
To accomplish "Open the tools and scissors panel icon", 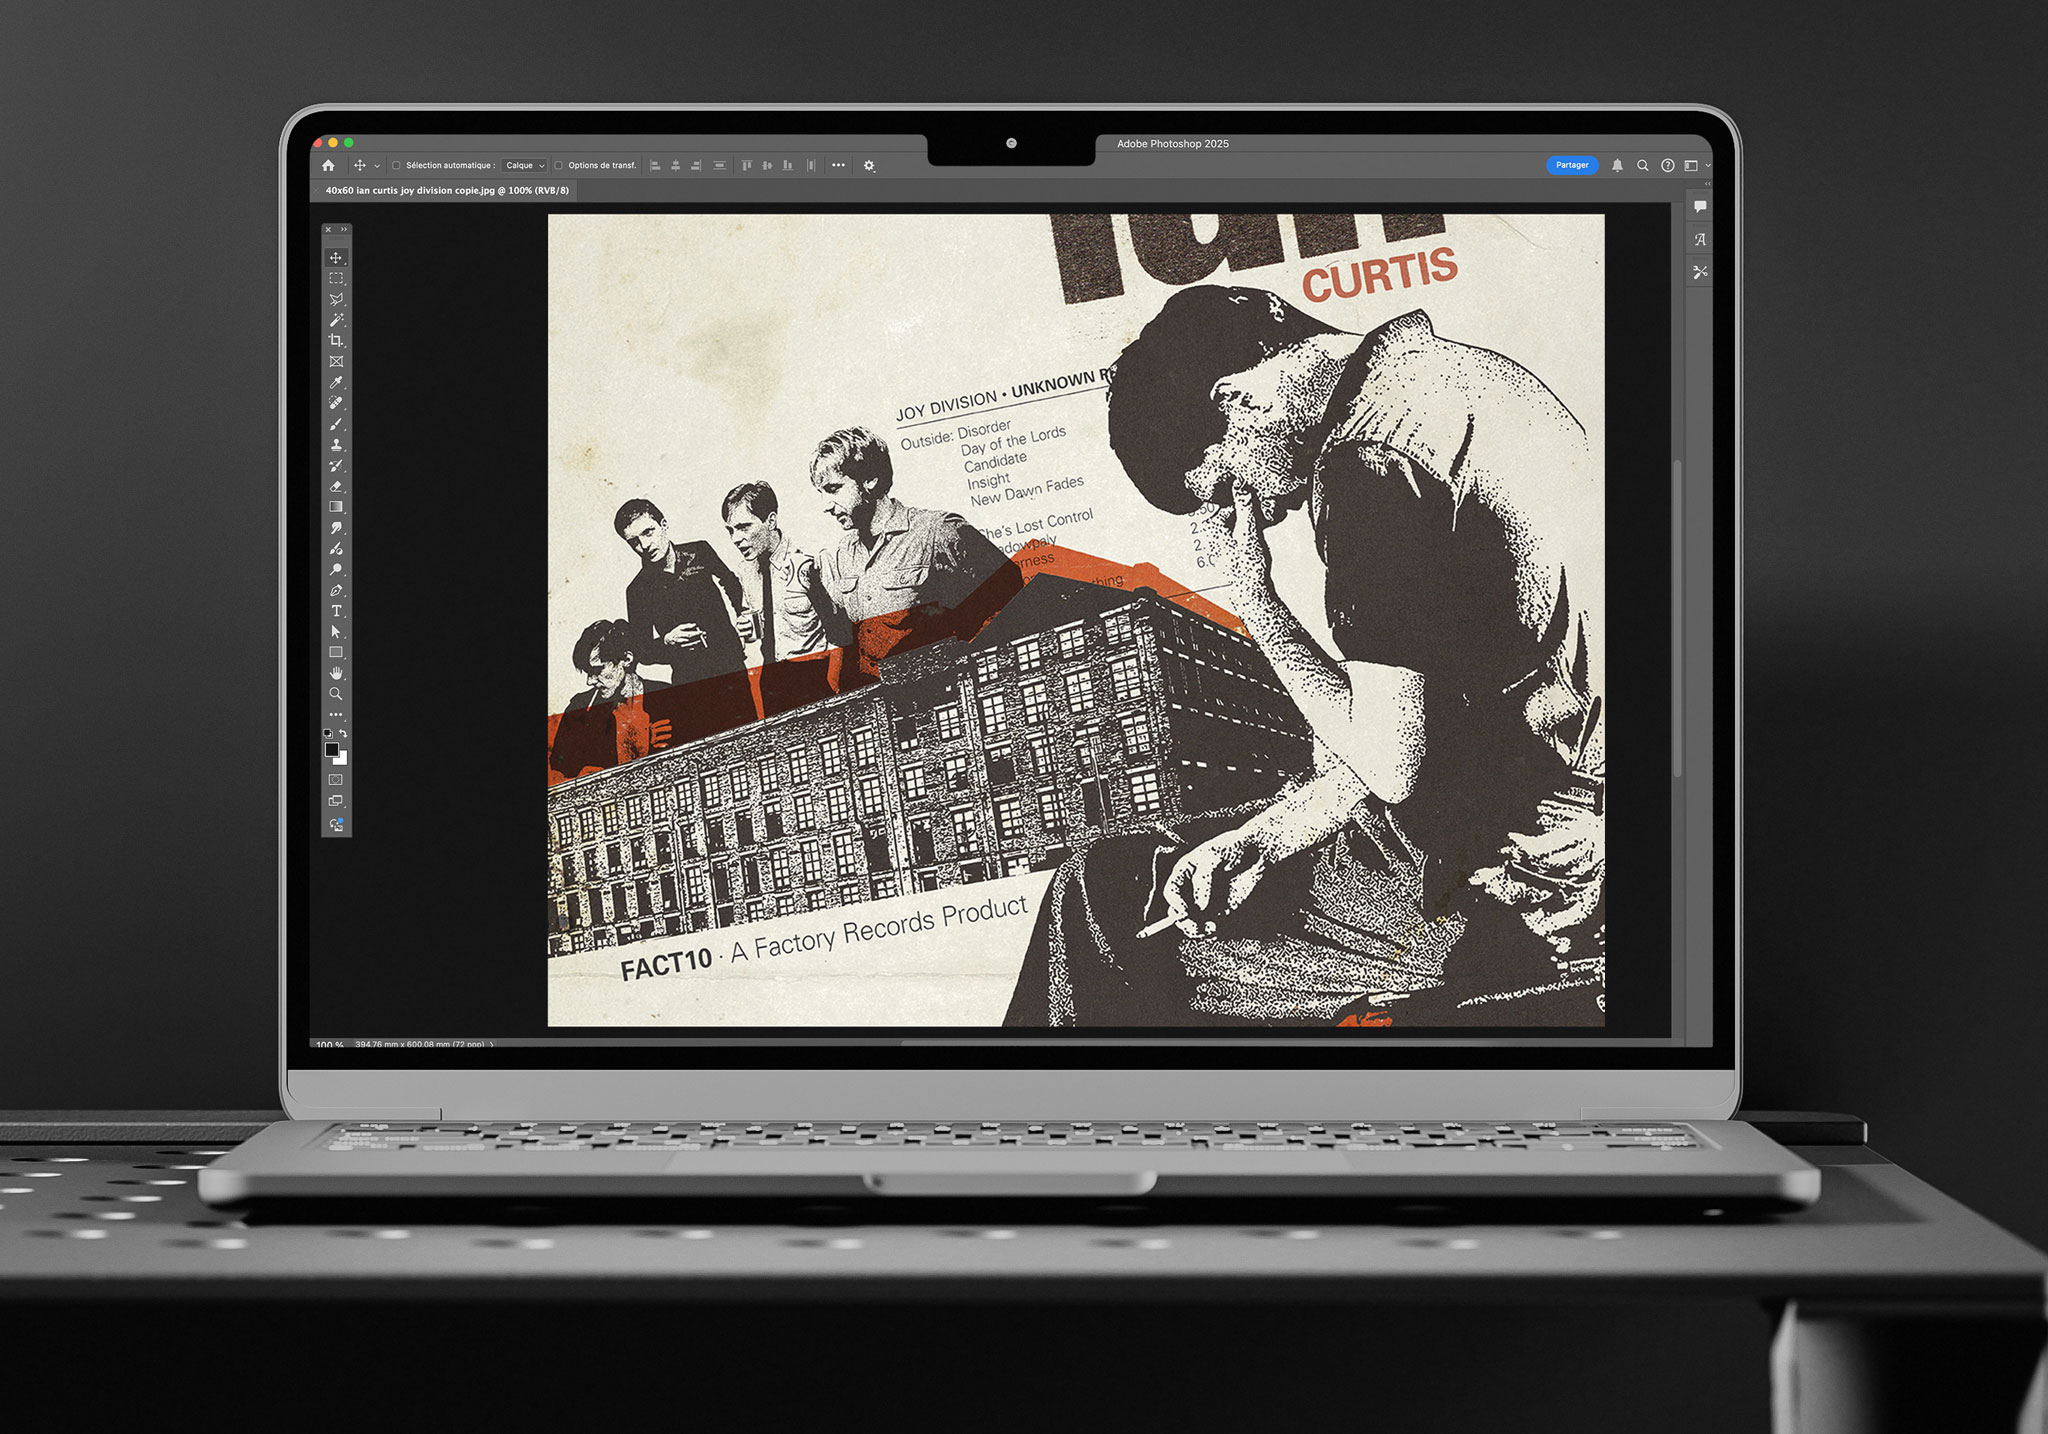I will [1700, 272].
